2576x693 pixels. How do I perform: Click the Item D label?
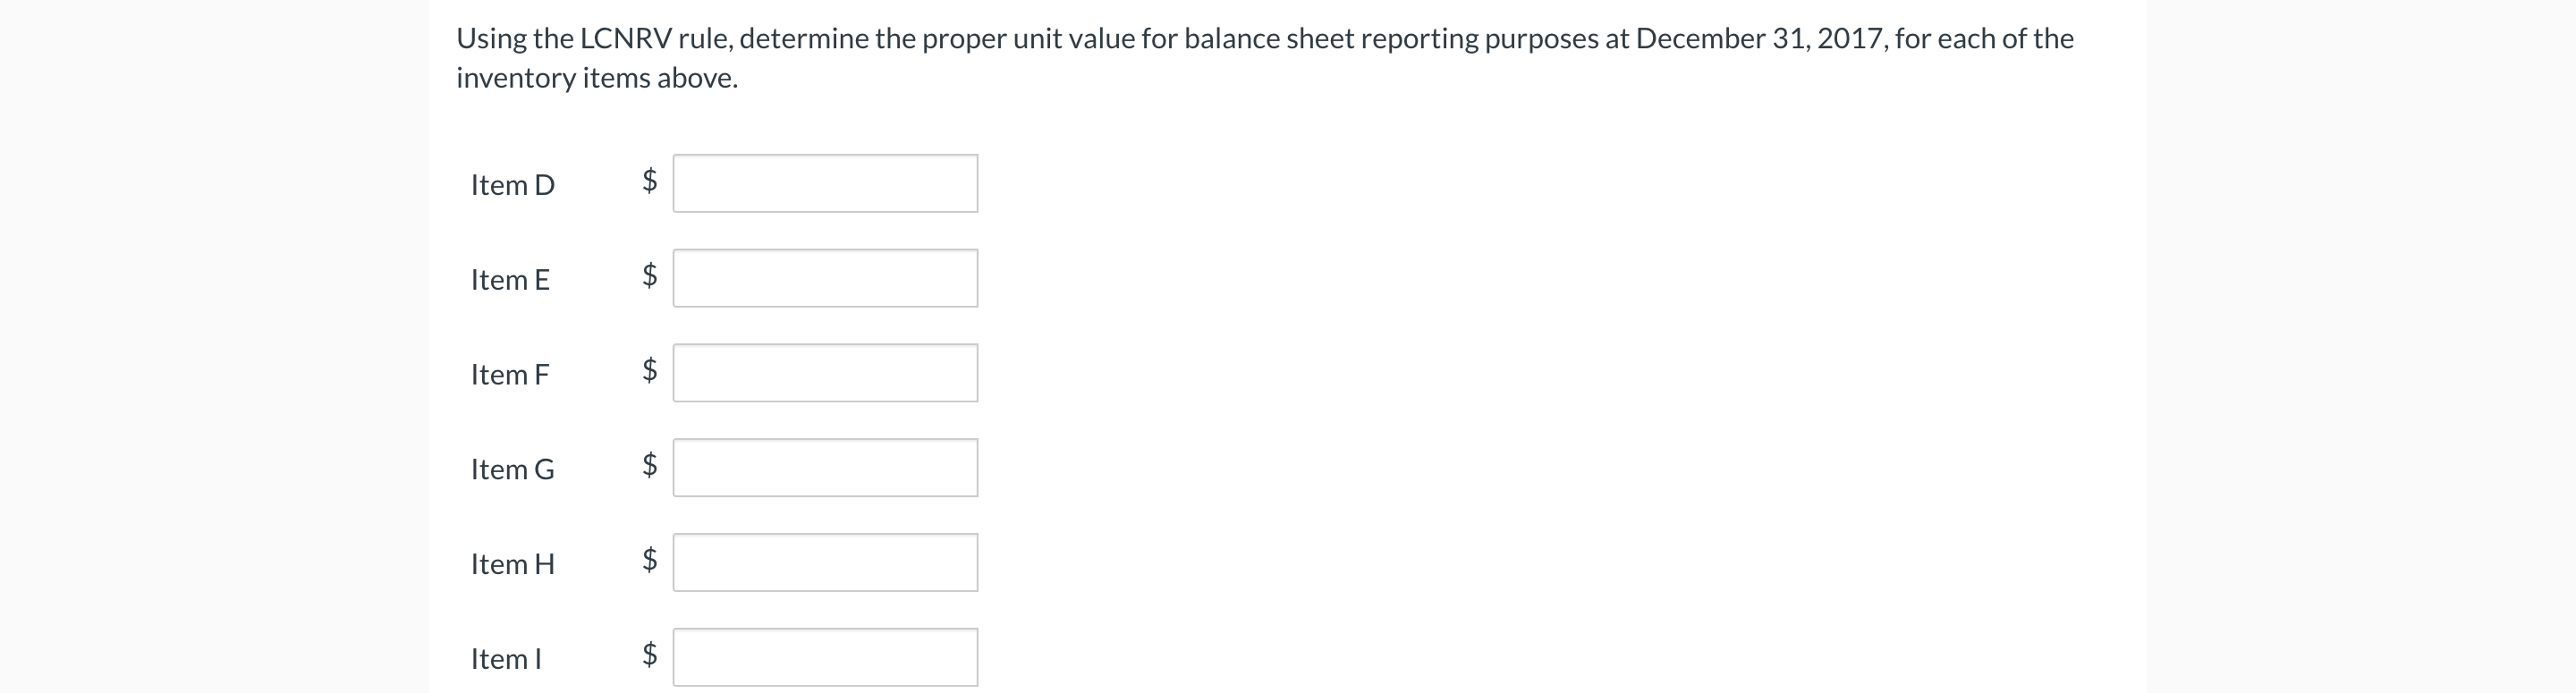click(513, 184)
